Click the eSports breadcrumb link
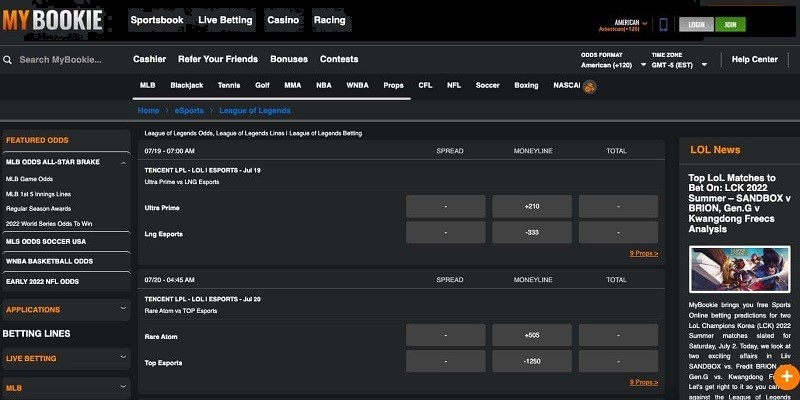800x400 pixels. 189,111
